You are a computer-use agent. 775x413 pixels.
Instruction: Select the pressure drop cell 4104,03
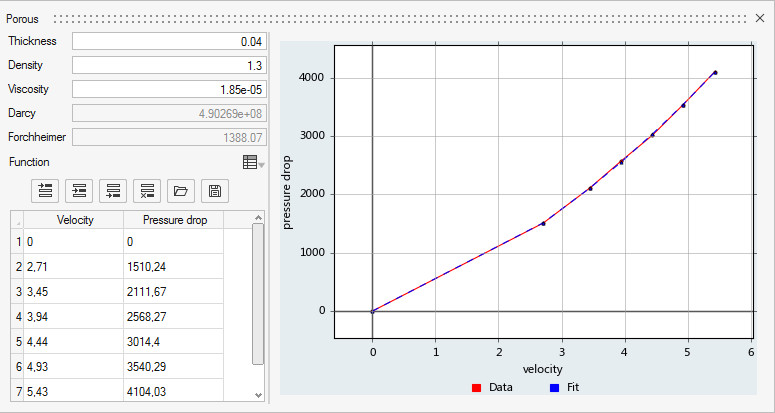[173, 391]
